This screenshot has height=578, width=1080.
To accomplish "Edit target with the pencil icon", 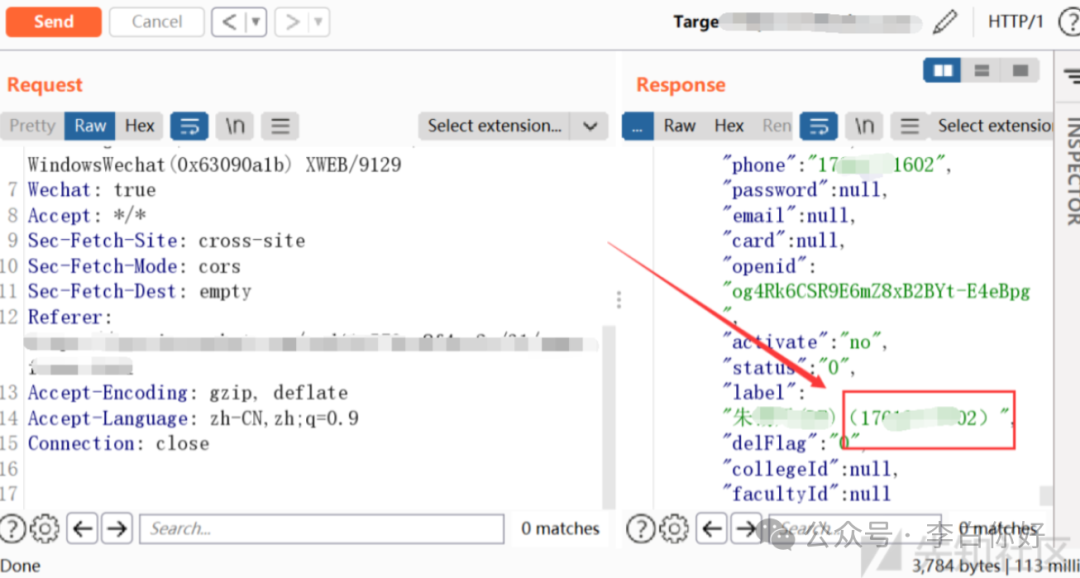I will click(945, 22).
